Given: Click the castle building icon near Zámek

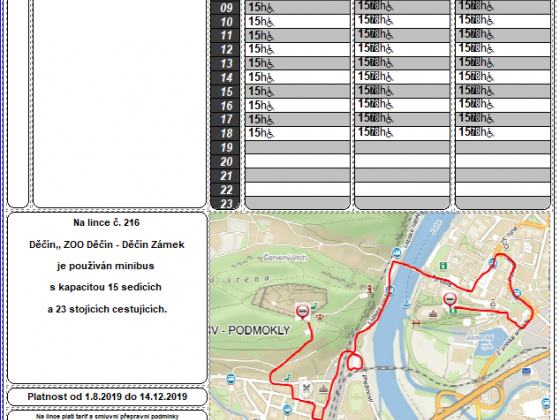Looking at the screenshot, I should [433, 314].
